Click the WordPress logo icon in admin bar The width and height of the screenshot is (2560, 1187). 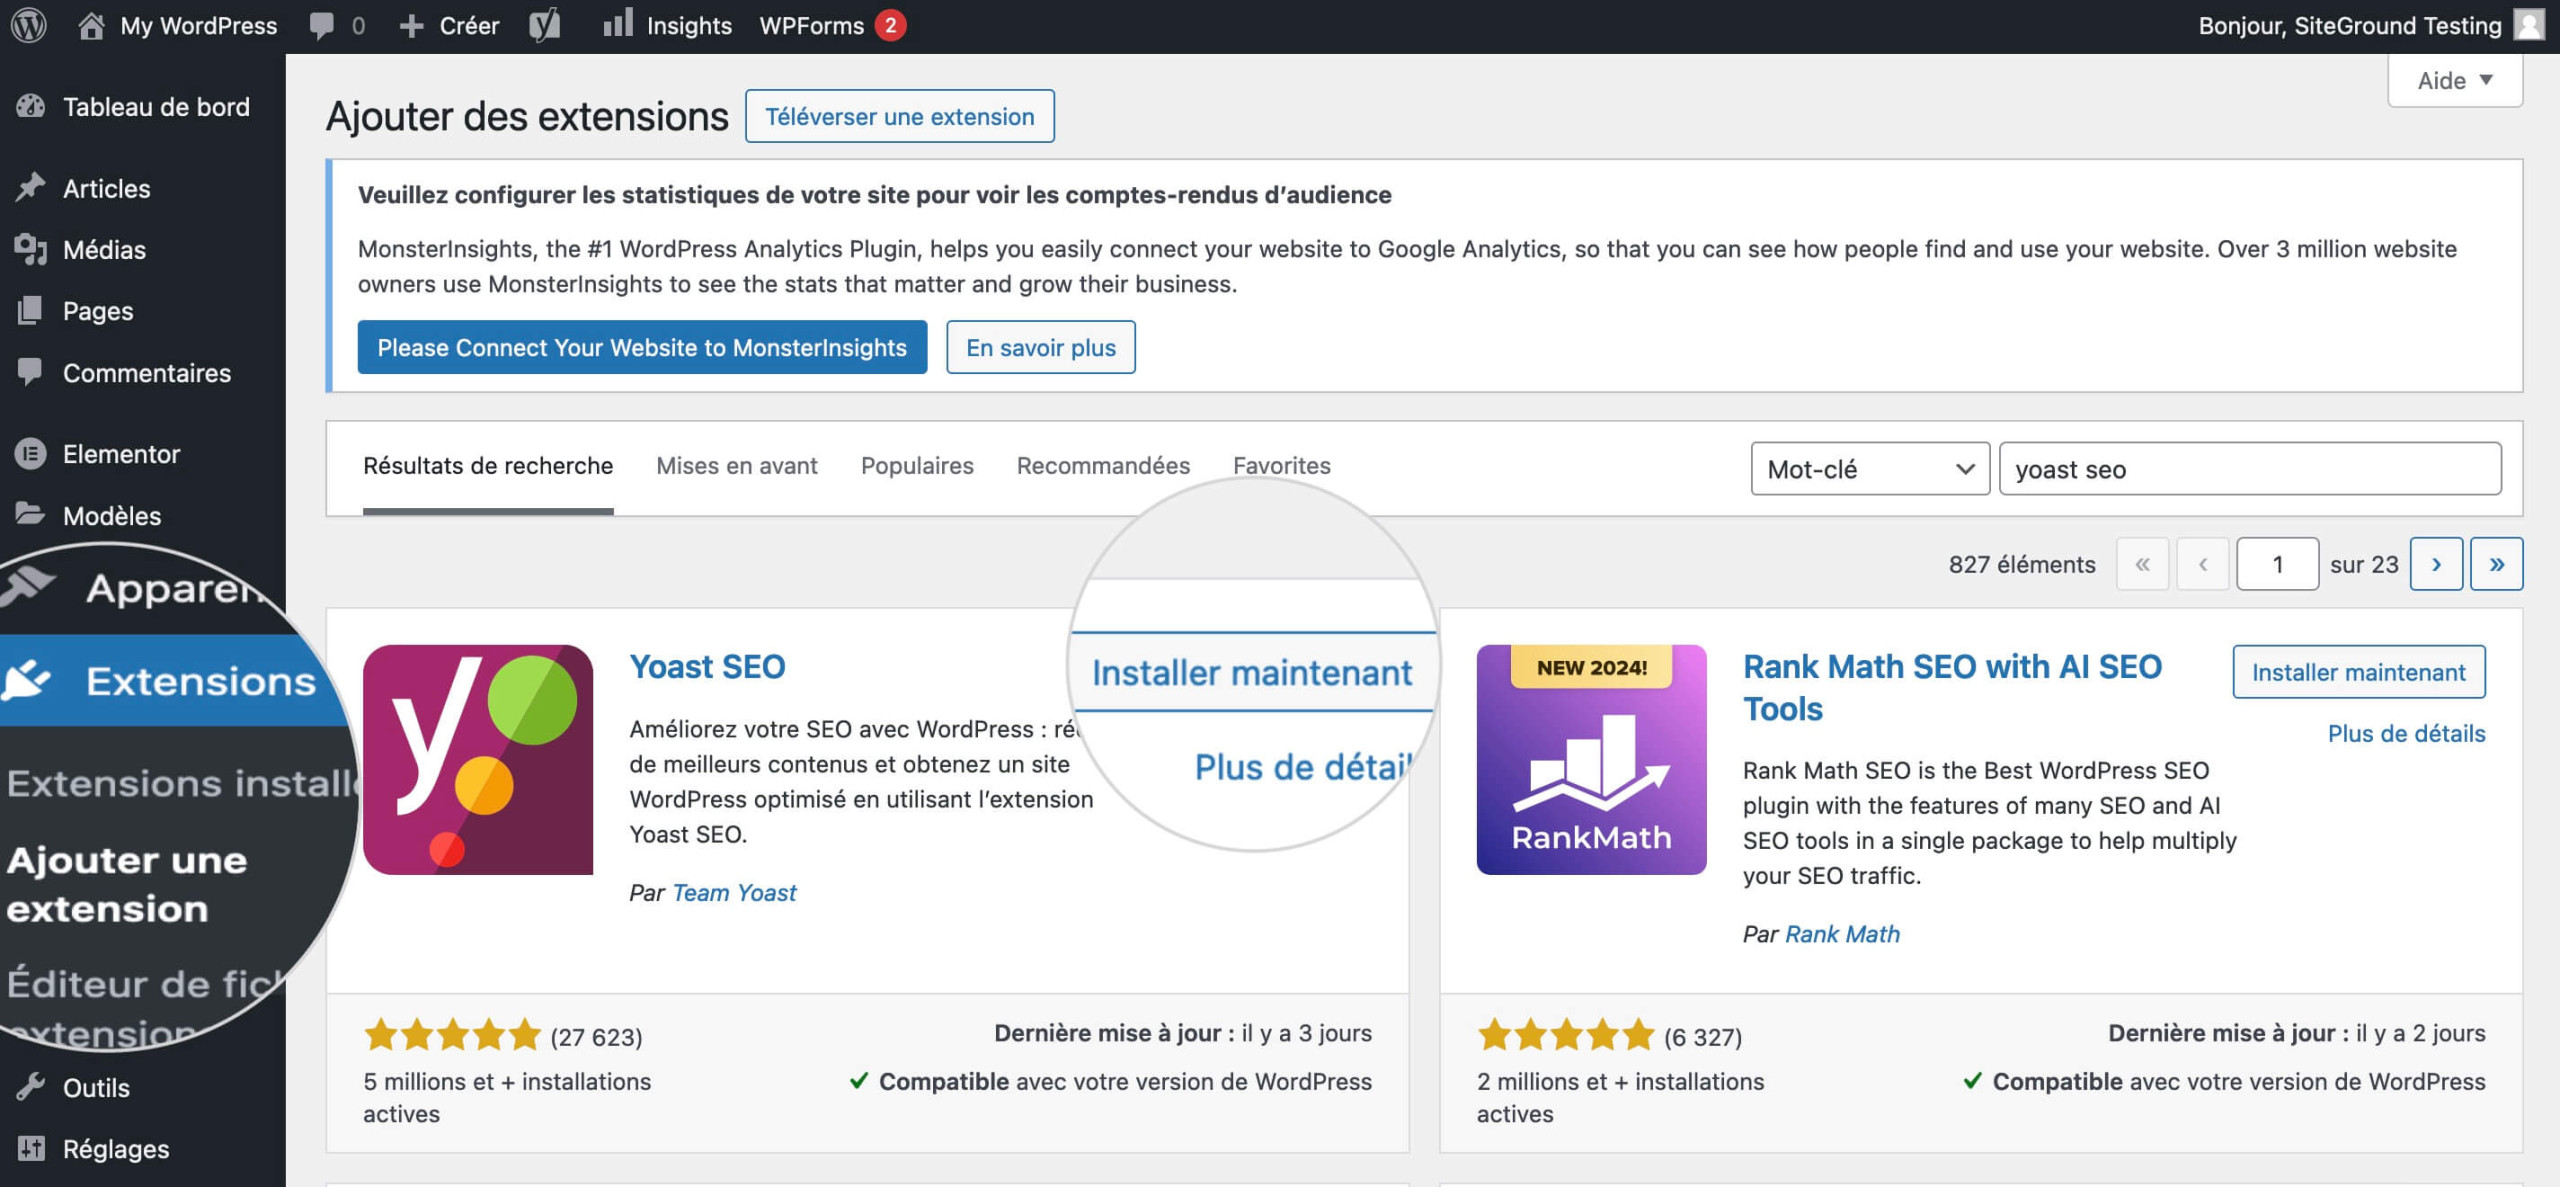click(29, 25)
